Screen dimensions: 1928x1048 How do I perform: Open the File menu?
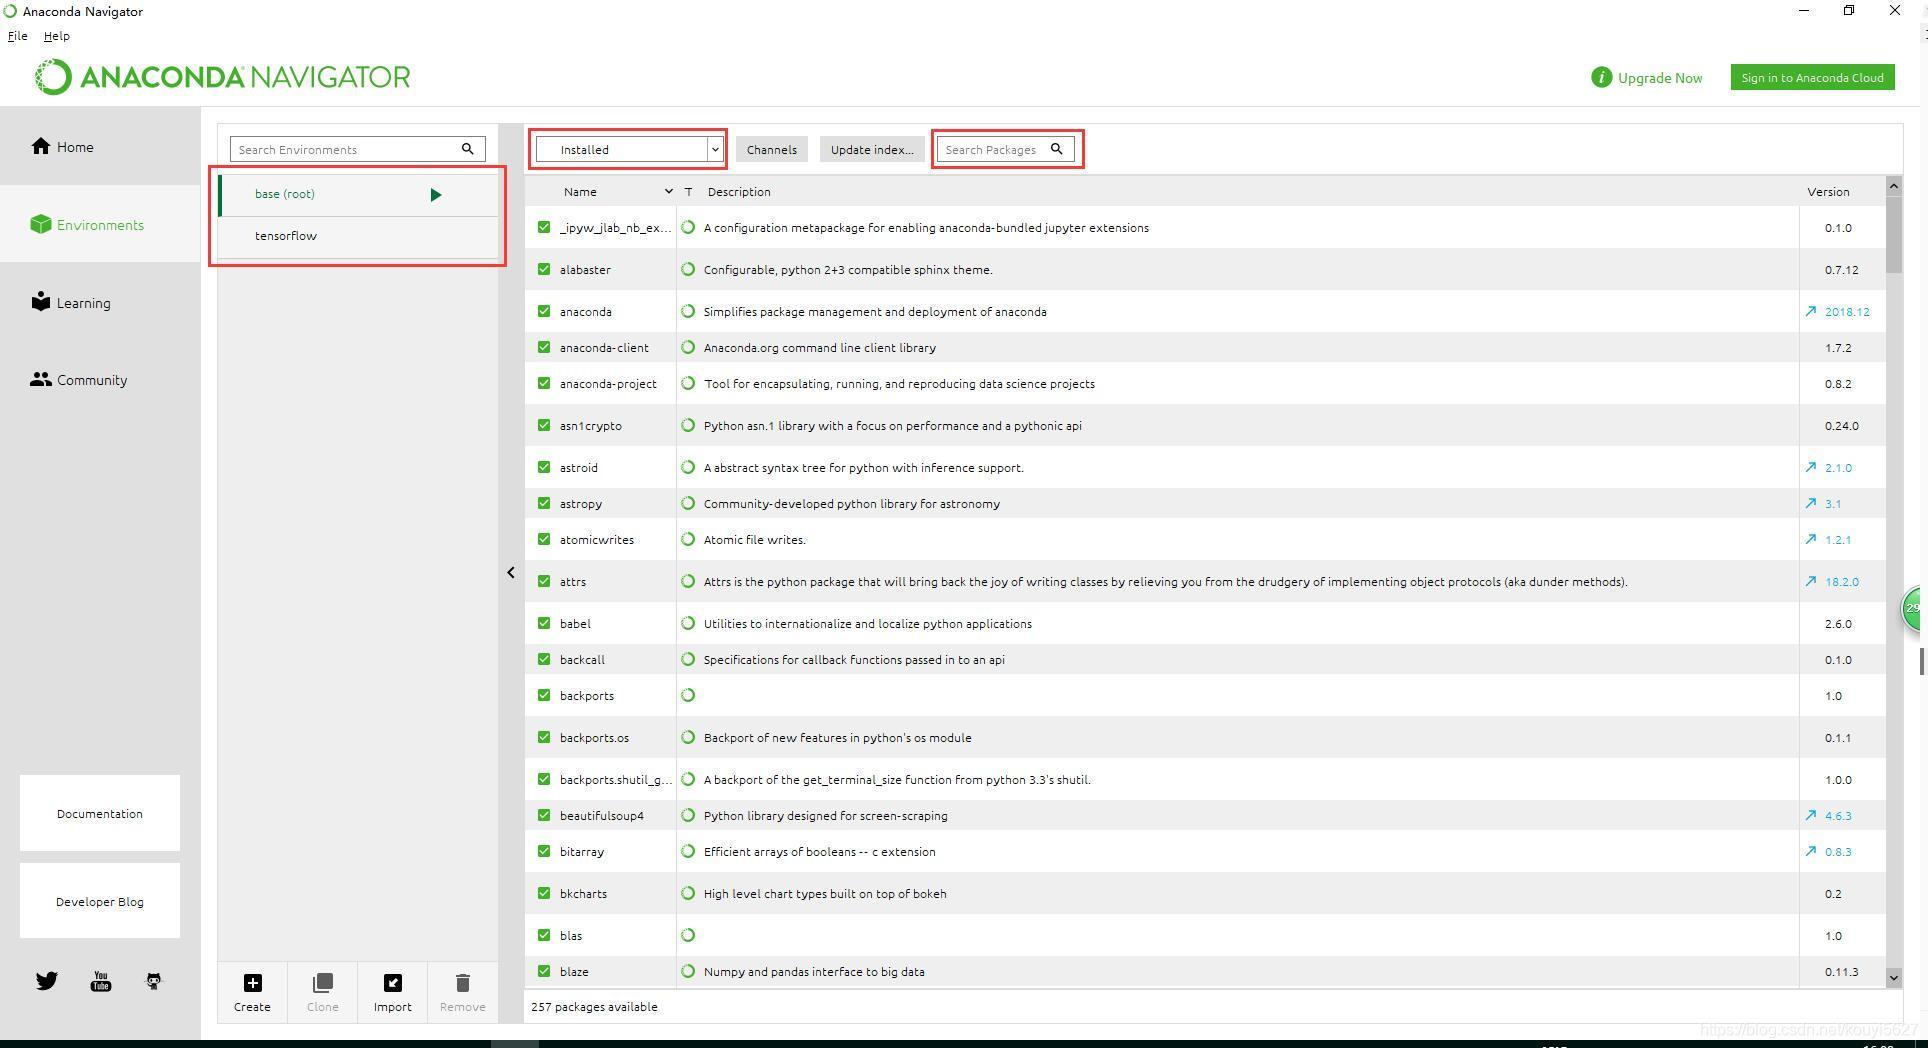[18, 36]
